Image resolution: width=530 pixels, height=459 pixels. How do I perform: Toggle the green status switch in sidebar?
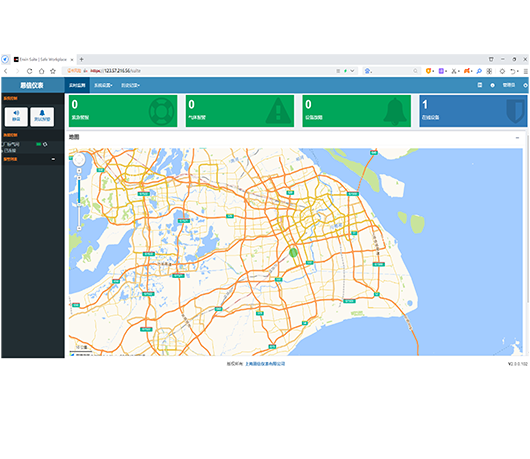coord(39,144)
